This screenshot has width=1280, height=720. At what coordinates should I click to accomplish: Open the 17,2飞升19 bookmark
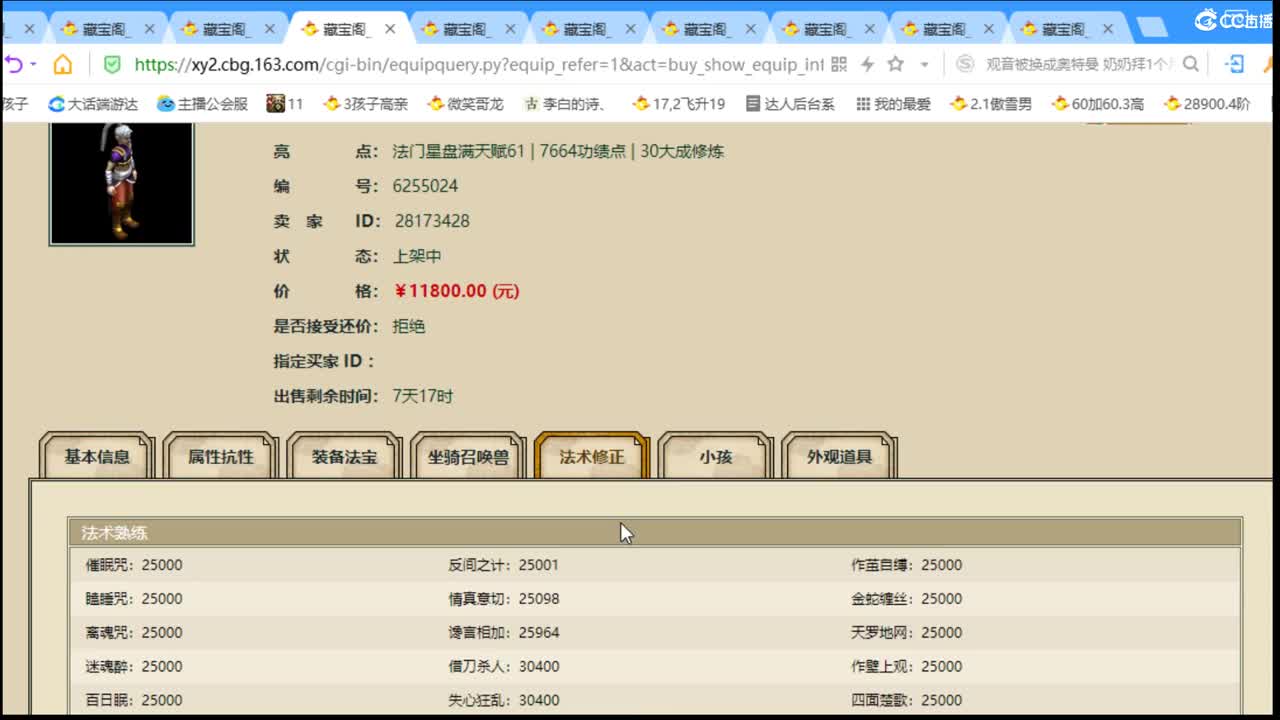pos(679,103)
